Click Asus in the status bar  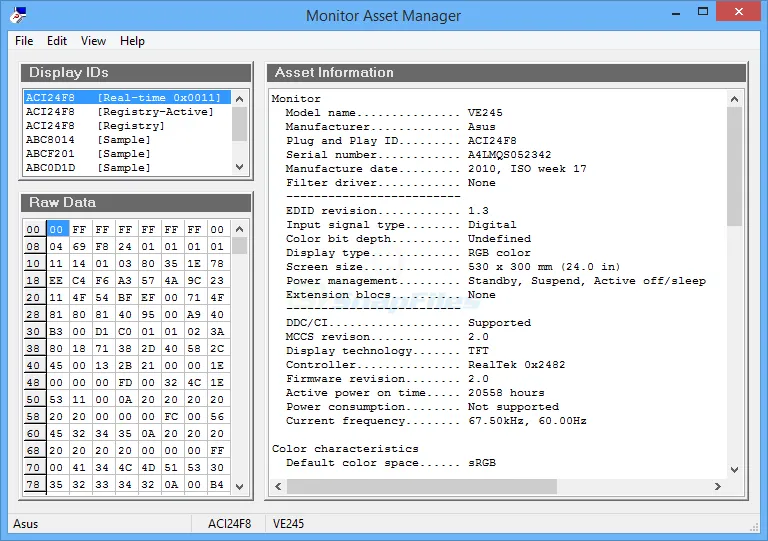(25, 524)
